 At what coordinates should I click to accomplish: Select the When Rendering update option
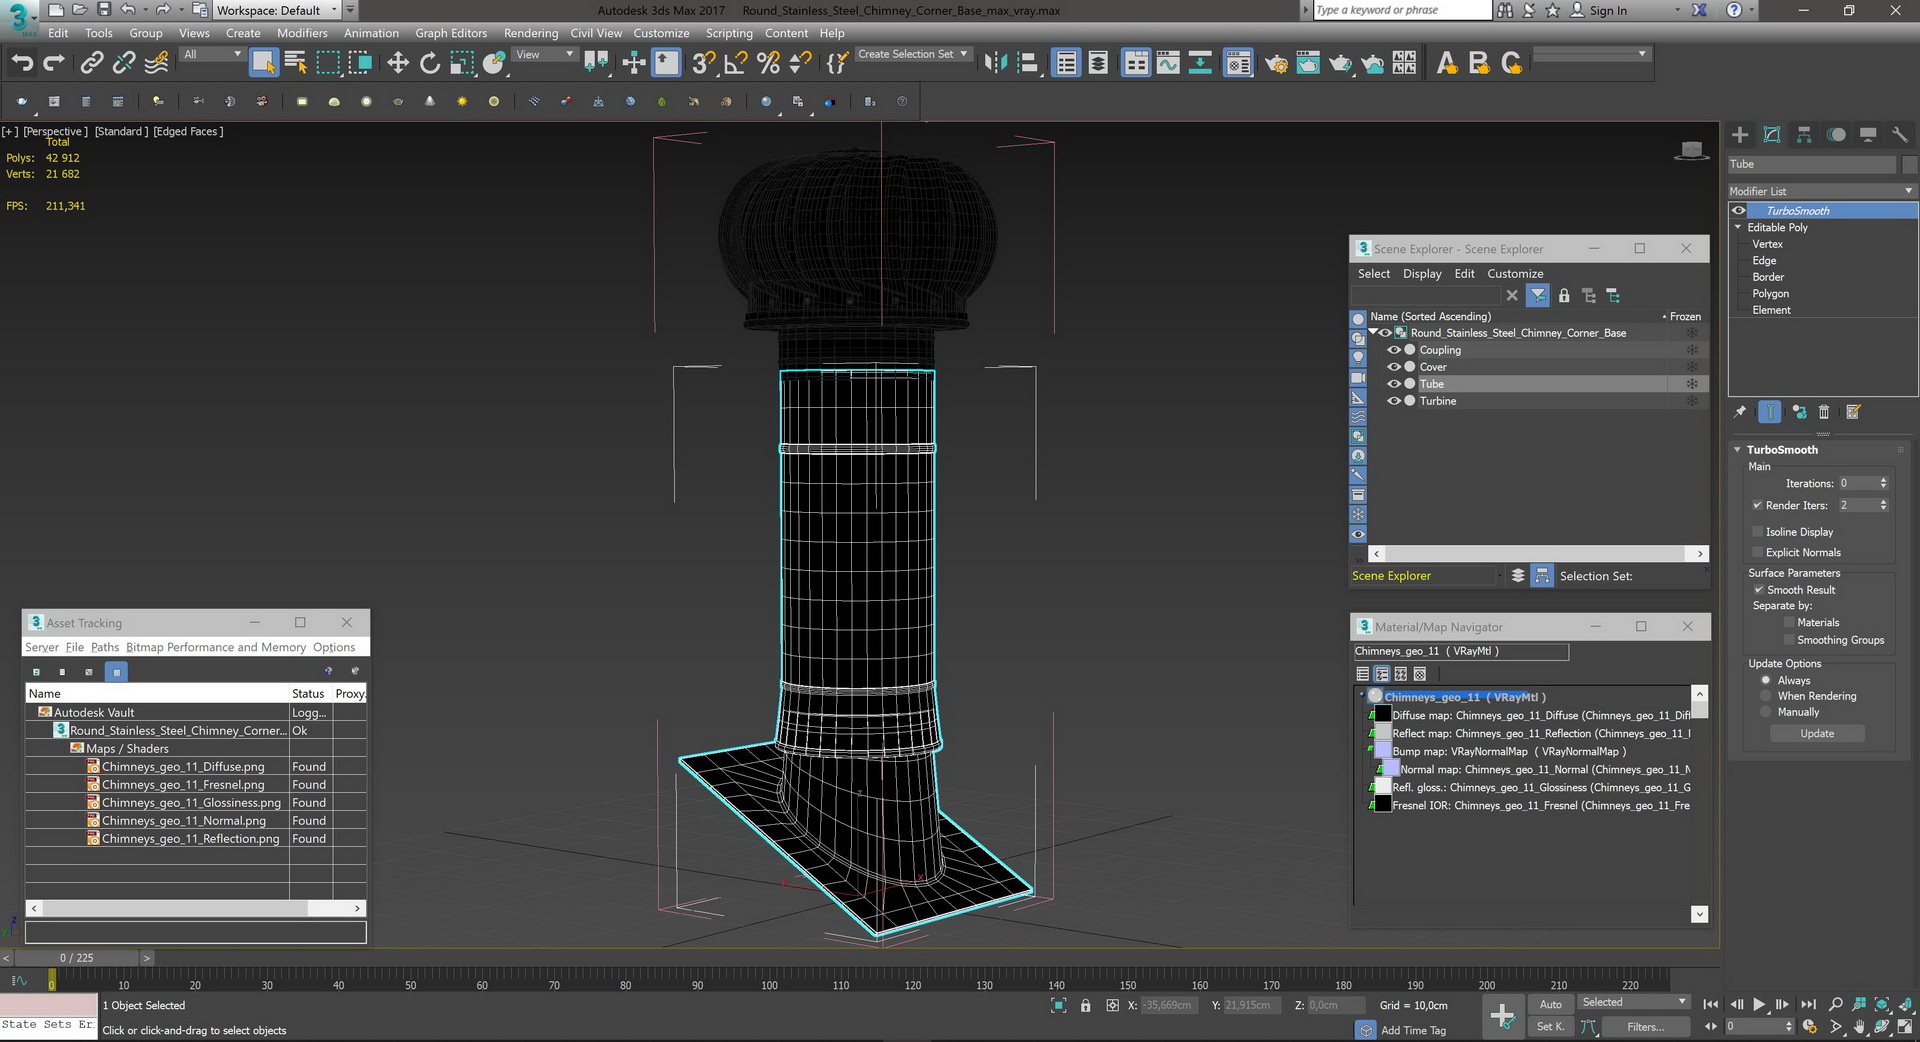(x=1766, y=696)
